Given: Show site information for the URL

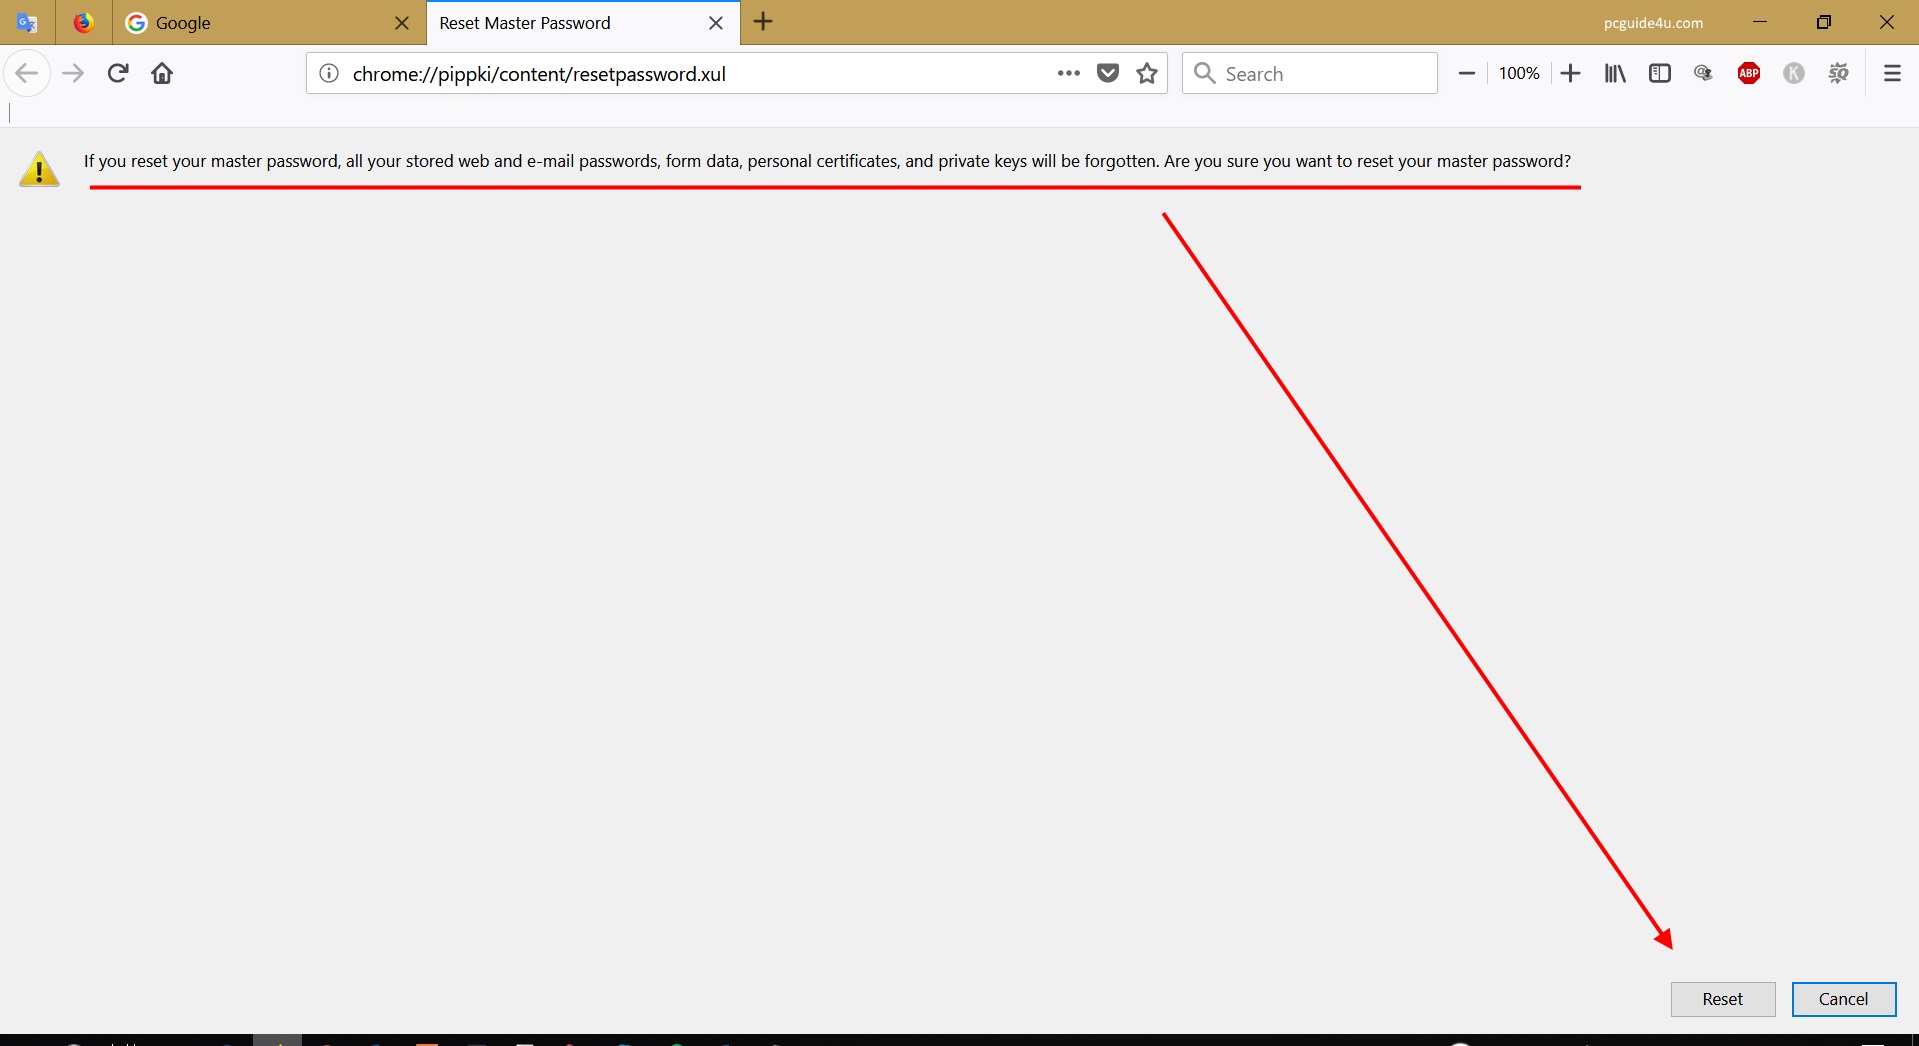Looking at the screenshot, I should pyautogui.click(x=329, y=73).
